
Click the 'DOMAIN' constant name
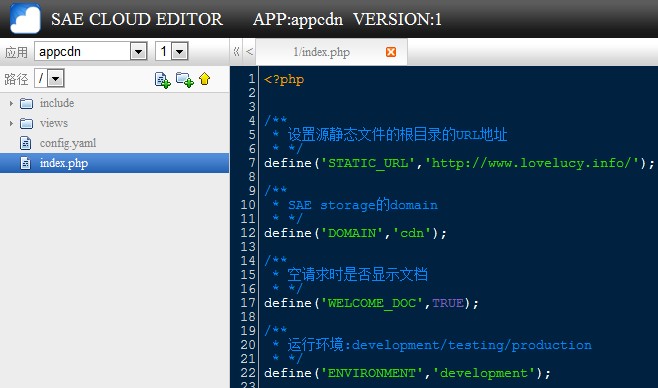[x=352, y=233]
